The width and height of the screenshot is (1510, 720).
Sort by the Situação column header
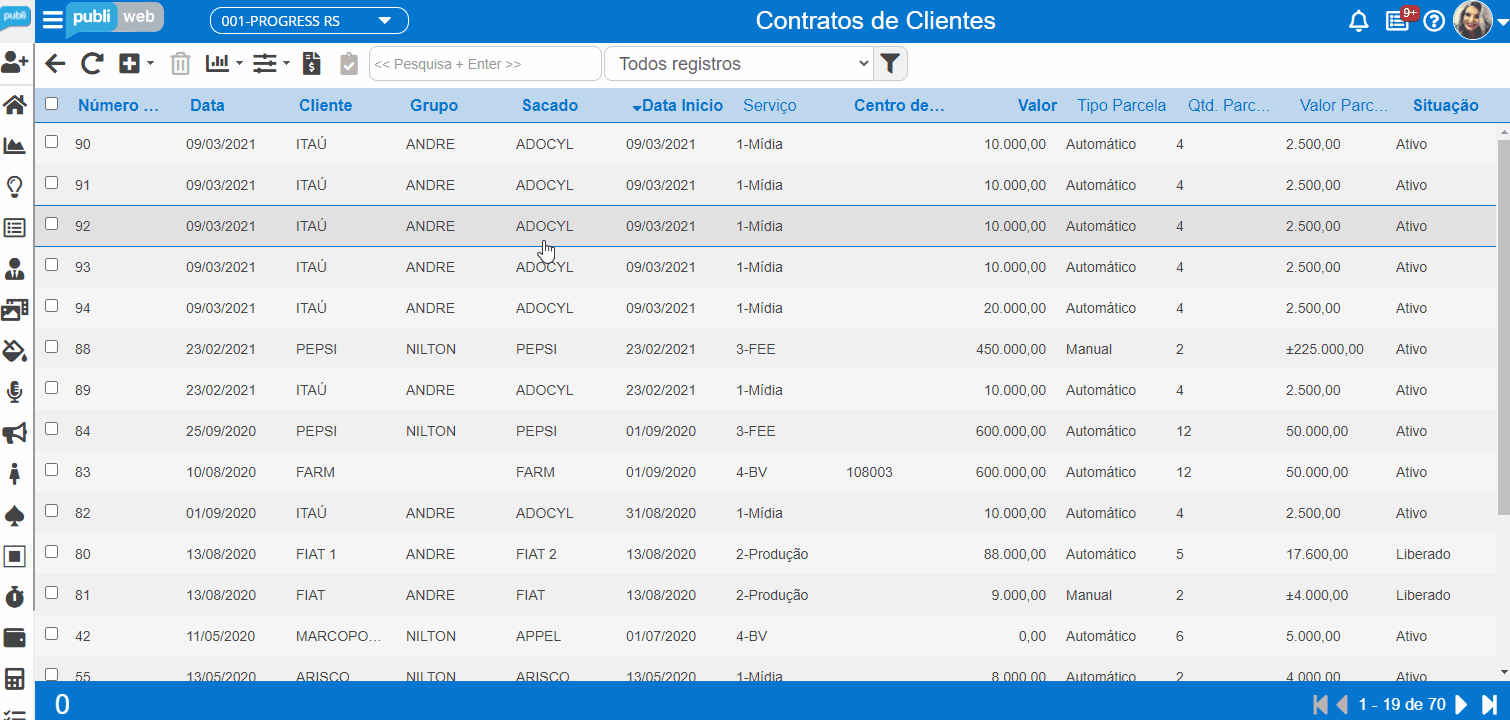pos(1445,105)
